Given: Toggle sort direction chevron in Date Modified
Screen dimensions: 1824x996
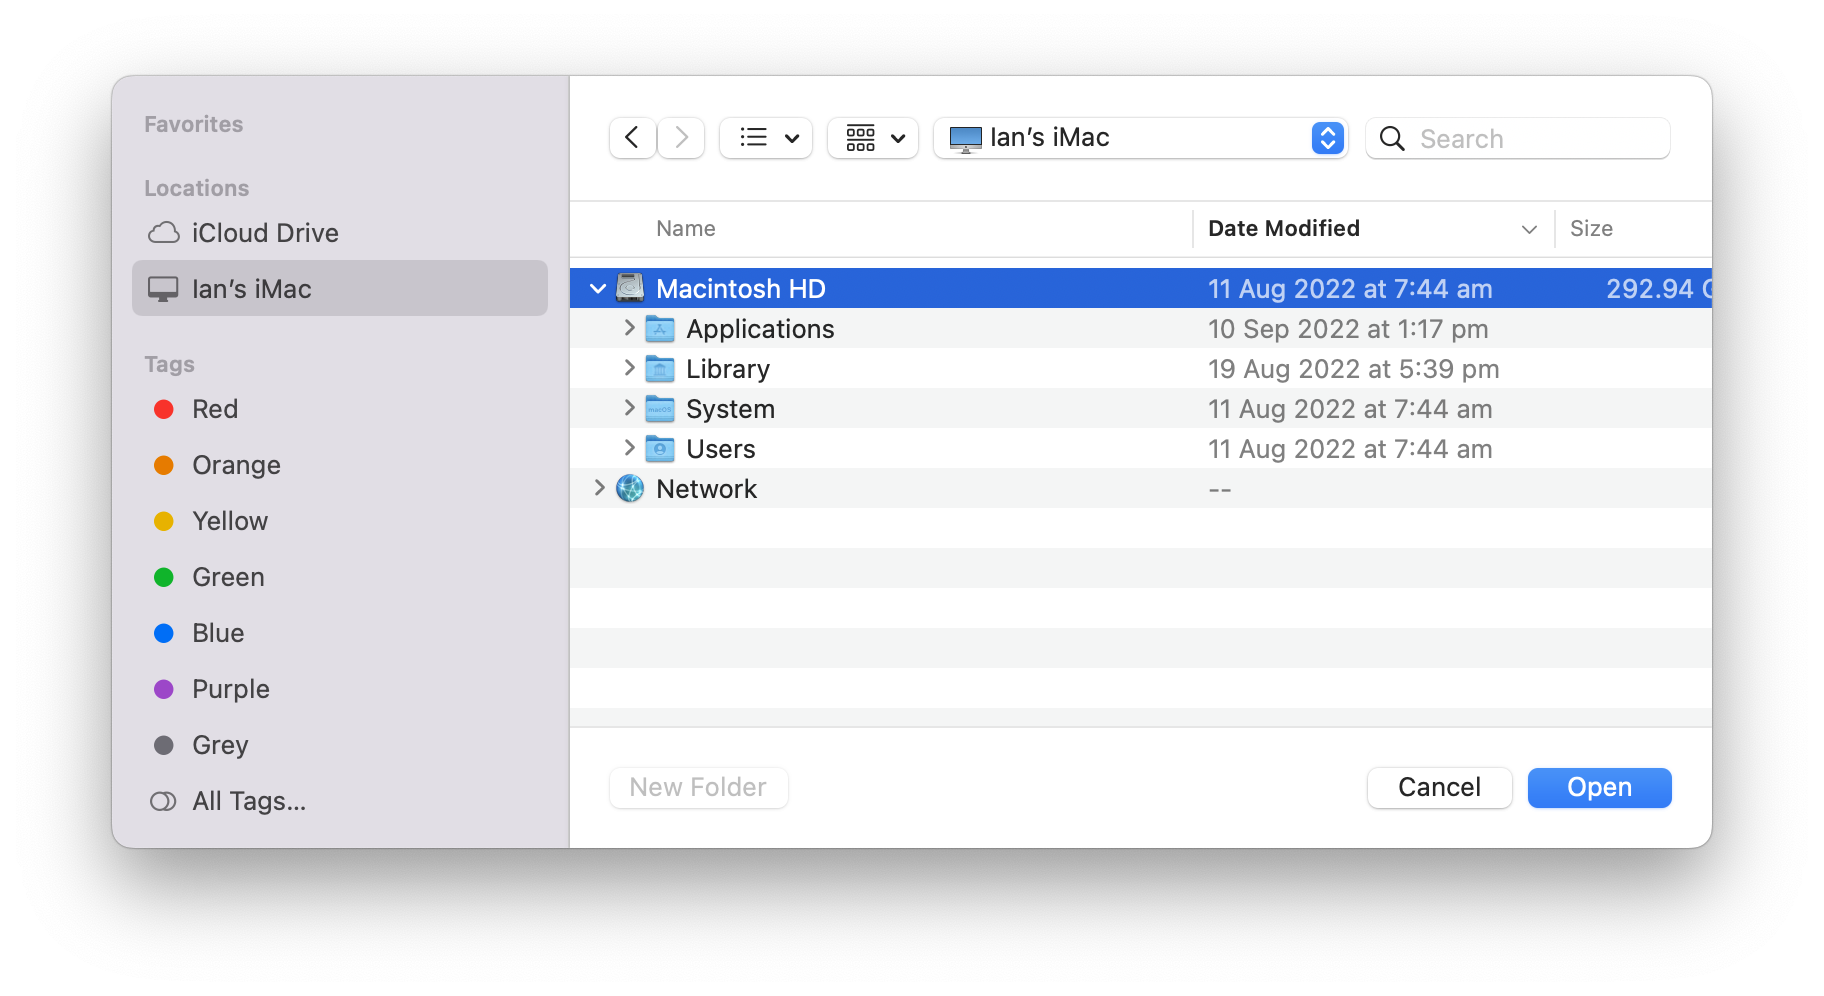Looking at the screenshot, I should 1529,230.
